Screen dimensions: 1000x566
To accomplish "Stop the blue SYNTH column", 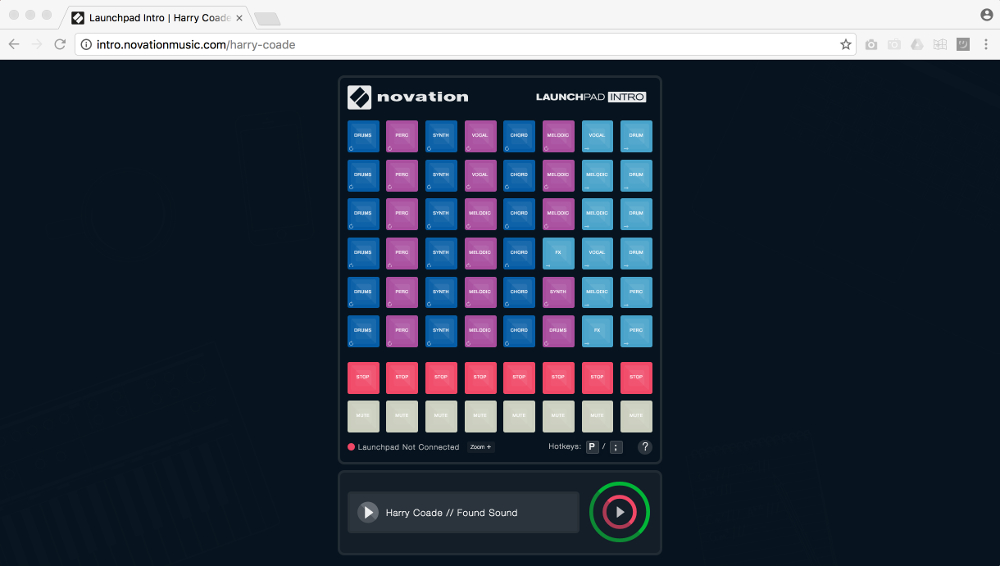I will tap(441, 378).
